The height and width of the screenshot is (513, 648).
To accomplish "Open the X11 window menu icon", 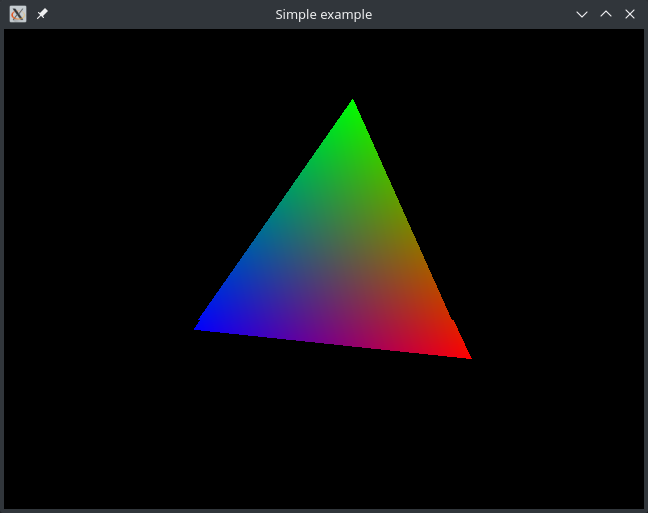I will [18, 14].
